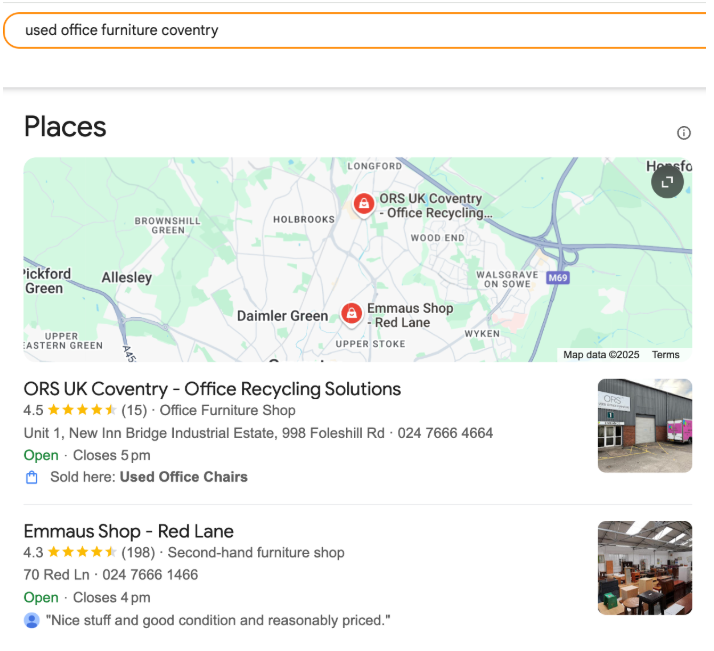Click the Places section heading

[x=65, y=127]
